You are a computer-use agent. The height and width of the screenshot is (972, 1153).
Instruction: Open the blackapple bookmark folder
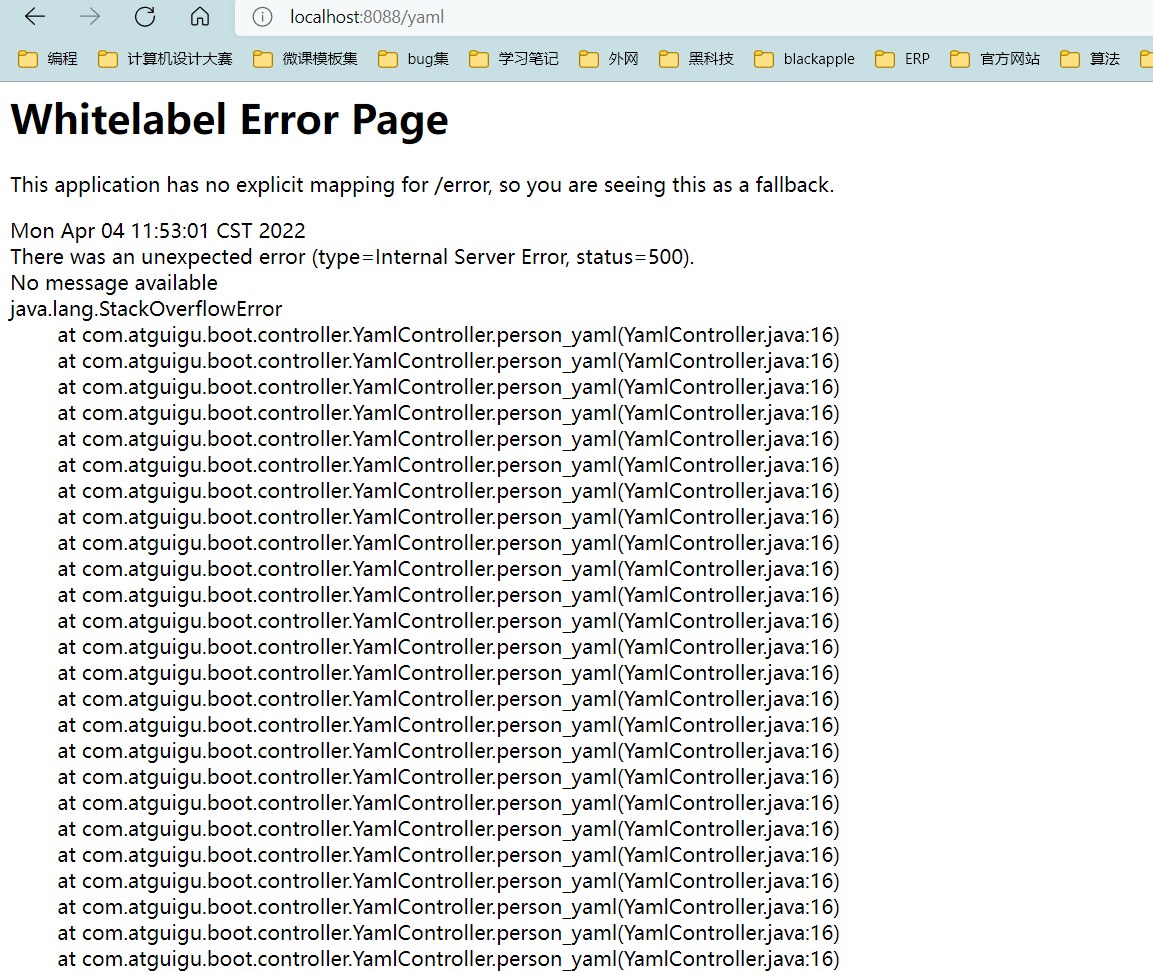click(x=804, y=59)
